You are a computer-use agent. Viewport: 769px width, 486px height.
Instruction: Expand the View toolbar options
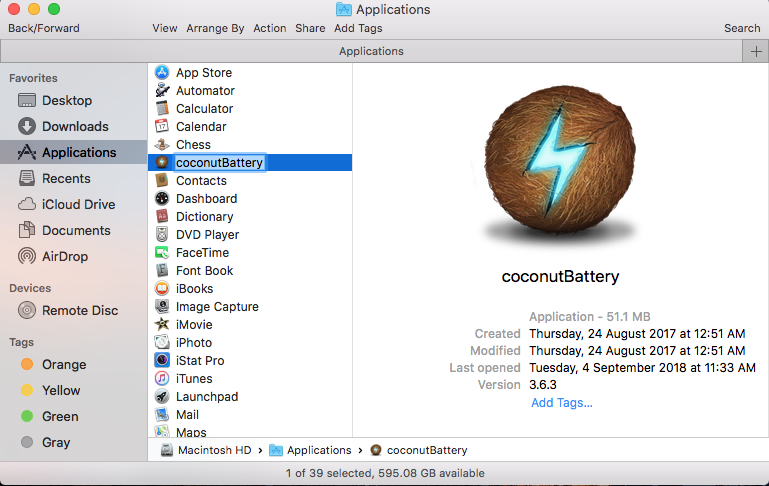click(165, 28)
